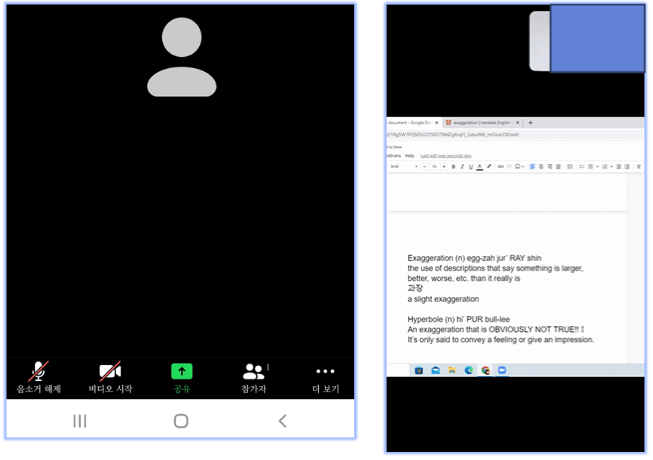
Task: Open a new browser tab with plus
Action: tap(531, 123)
